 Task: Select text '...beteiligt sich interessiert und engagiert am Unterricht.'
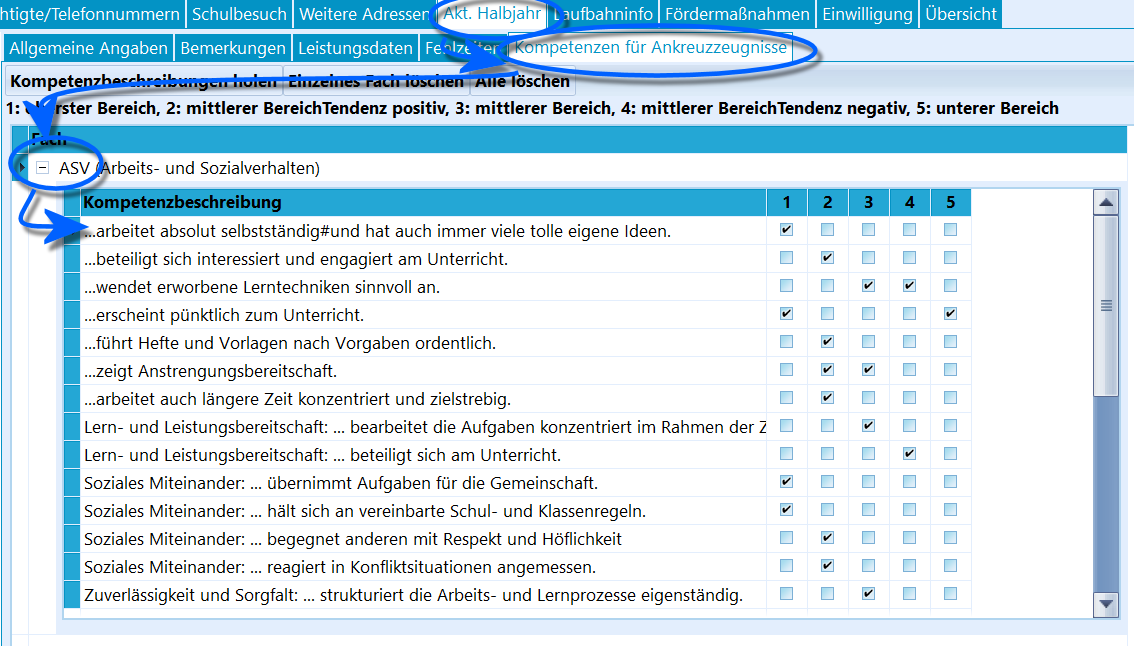[x=296, y=259]
